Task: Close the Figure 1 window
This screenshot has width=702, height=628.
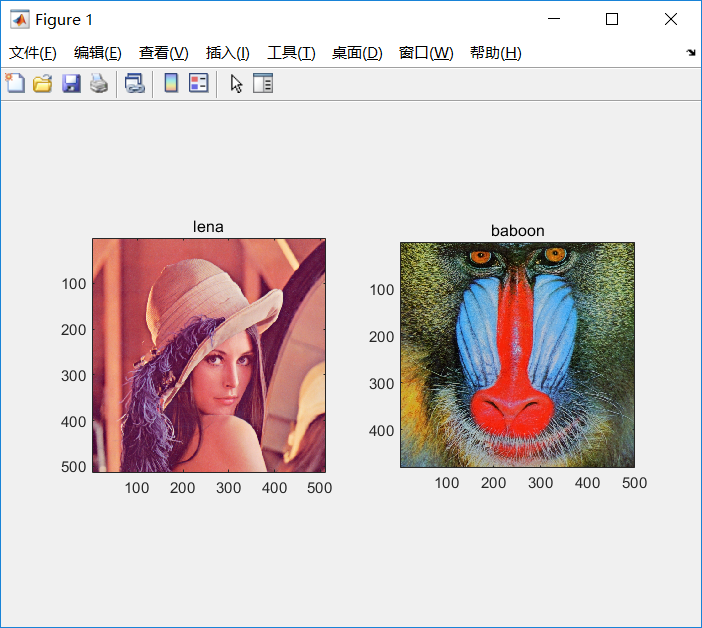Action: pyautogui.click(x=671, y=19)
